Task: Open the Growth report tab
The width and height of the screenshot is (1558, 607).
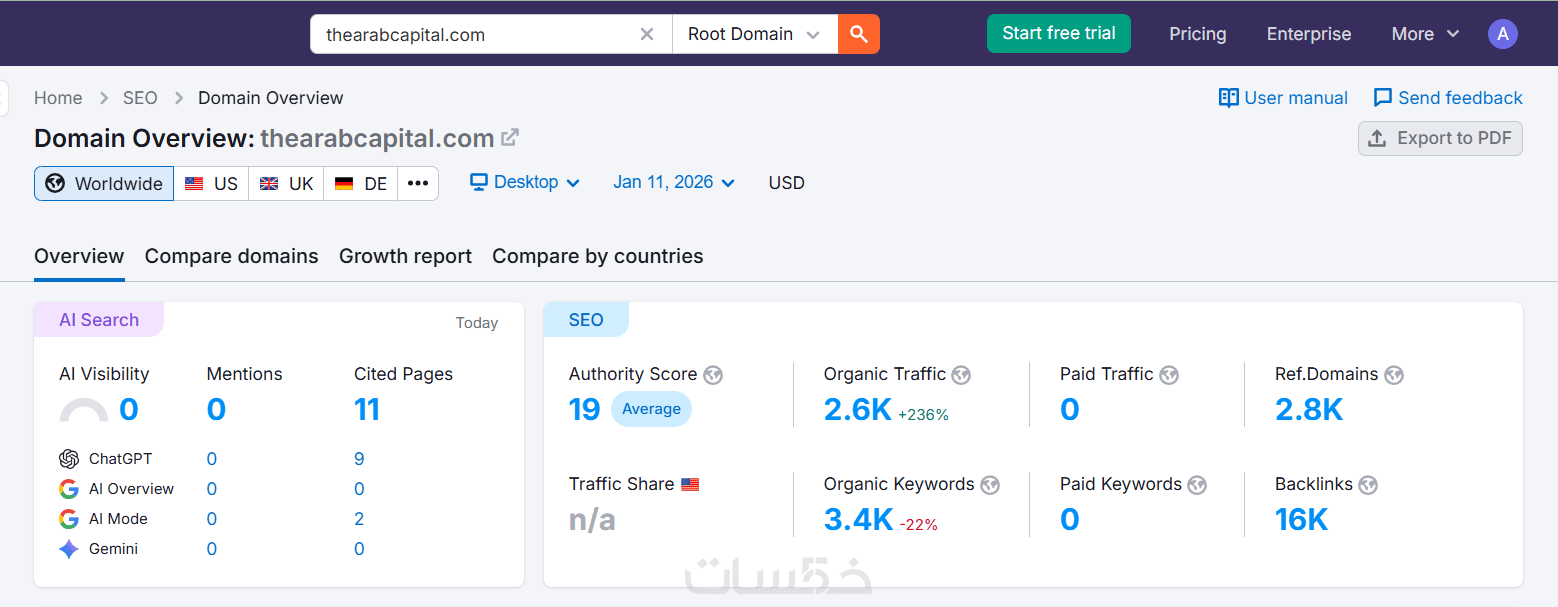Action: click(x=405, y=256)
